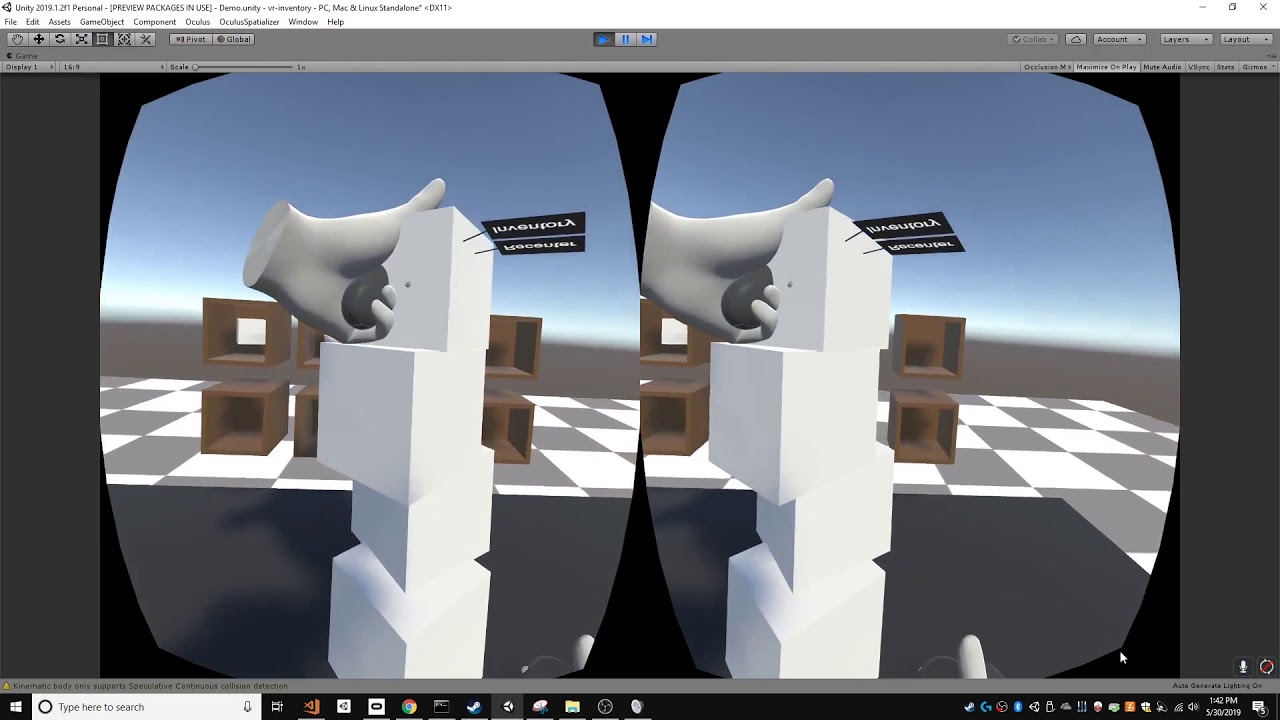The image size is (1280, 720).
Task: Select the Scale tool
Action: (x=81, y=39)
